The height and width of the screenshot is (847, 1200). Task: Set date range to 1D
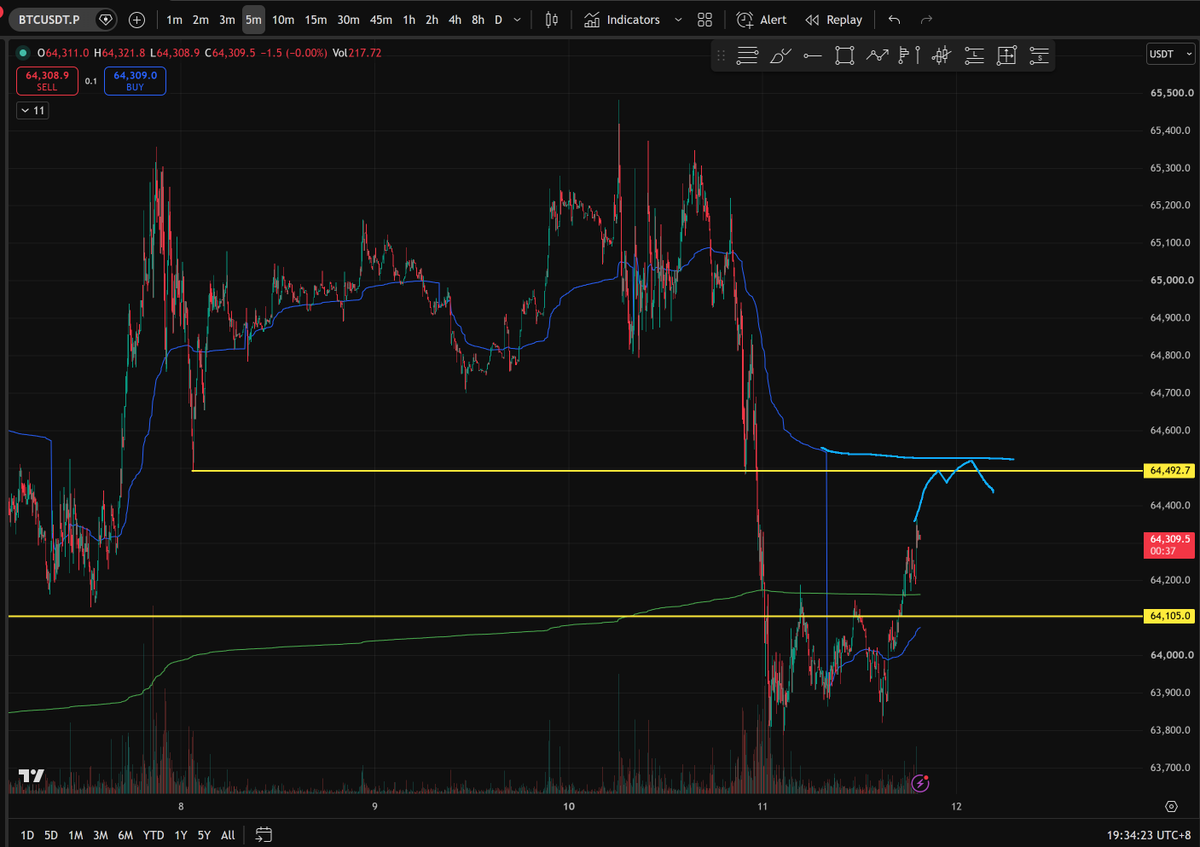click(x=27, y=834)
